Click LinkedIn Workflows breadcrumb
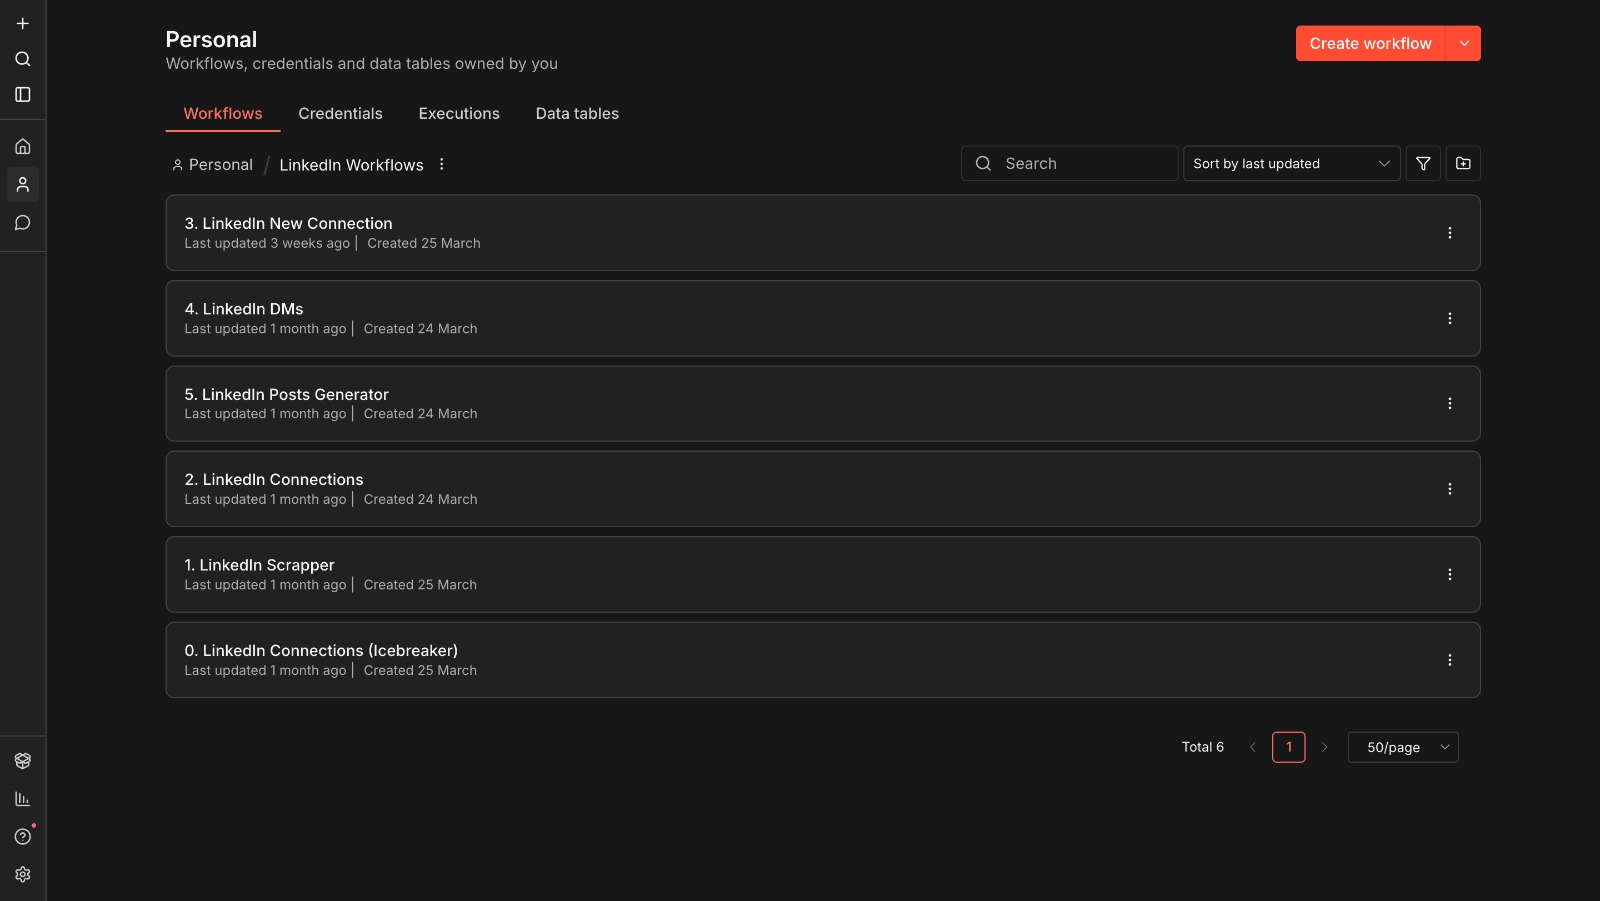The width and height of the screenshot is (1600, 901). click(351, 165)
